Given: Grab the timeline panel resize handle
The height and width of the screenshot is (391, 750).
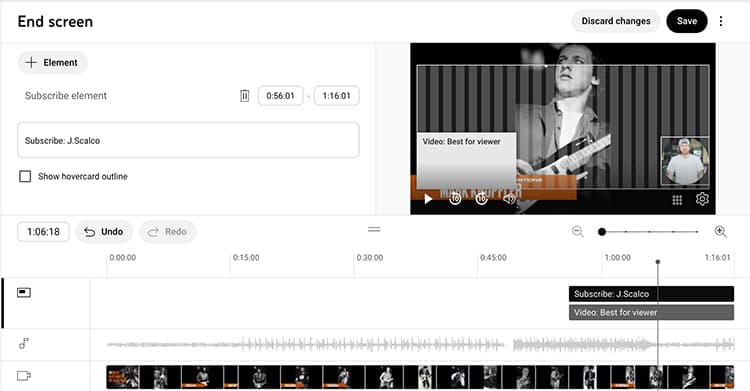Looking at the screenshot, I should [374, 230].
